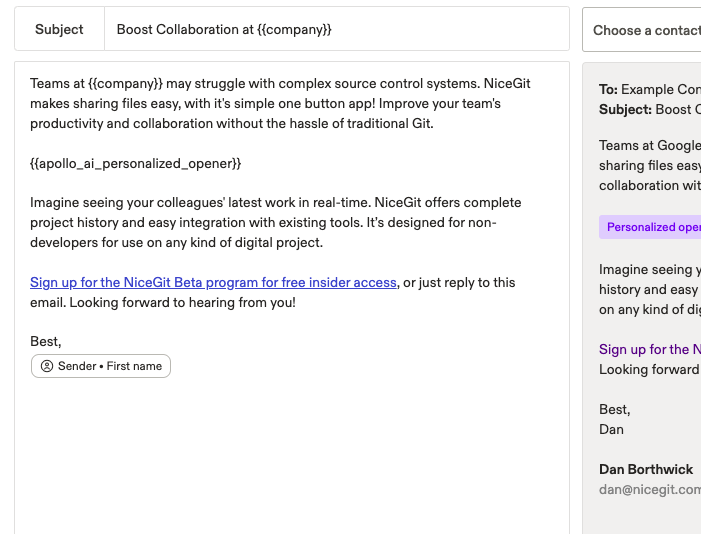The width and height of the screenshot is (701, 534).
Task: Open the NiceGit Beta program sign-up link
Action: coord(213,282)
